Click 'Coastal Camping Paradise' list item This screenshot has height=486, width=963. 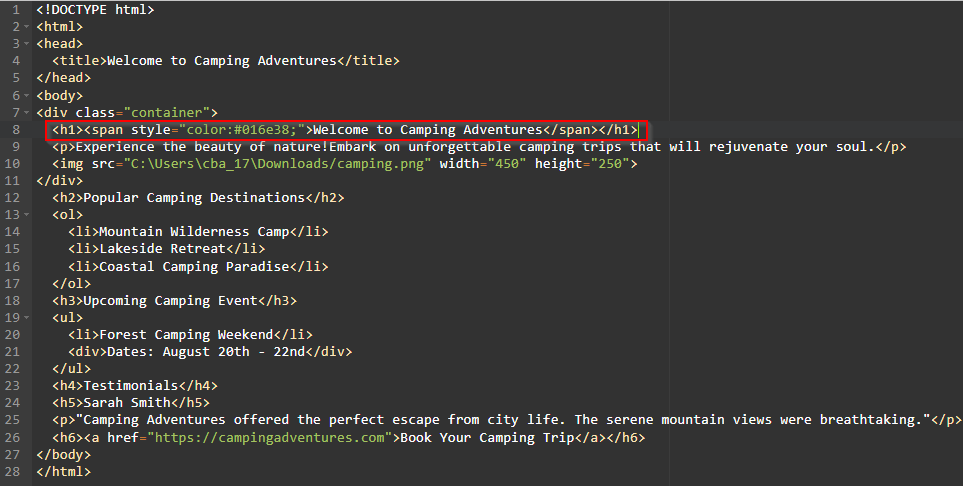click(194, 267)
